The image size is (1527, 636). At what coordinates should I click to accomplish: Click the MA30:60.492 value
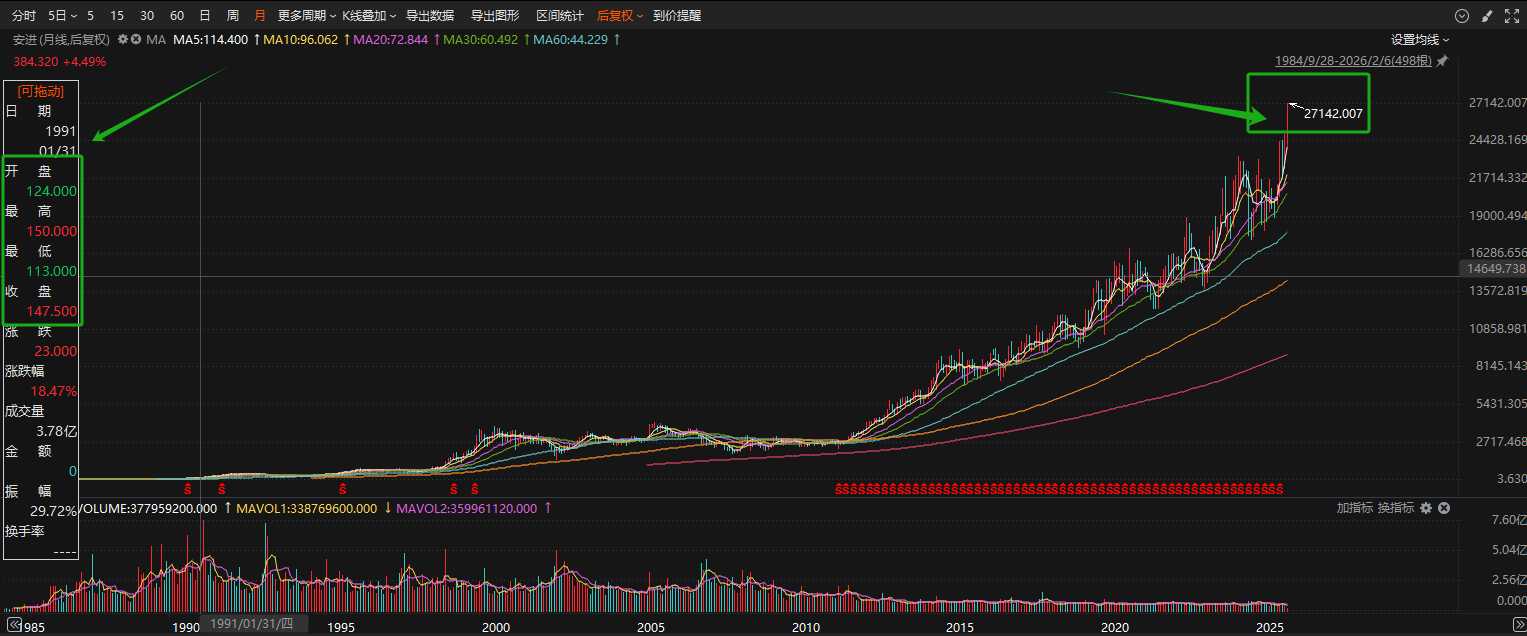point(480,39)
